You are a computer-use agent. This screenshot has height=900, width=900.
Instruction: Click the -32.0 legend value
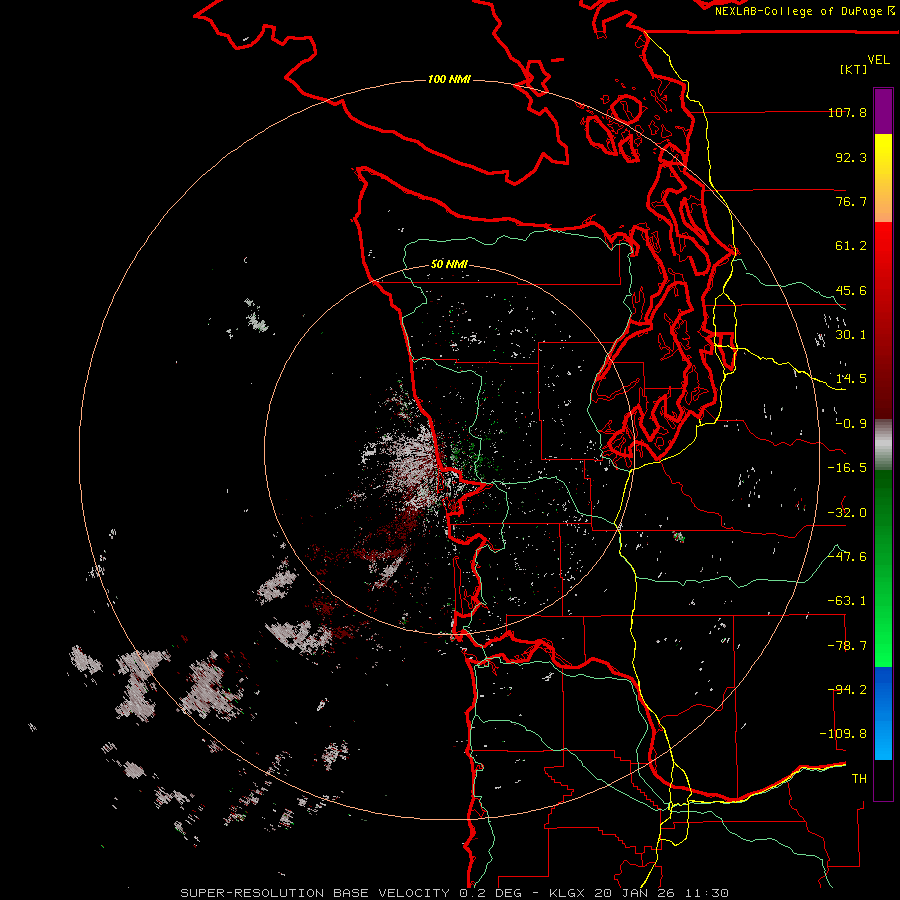pos(847,513)
